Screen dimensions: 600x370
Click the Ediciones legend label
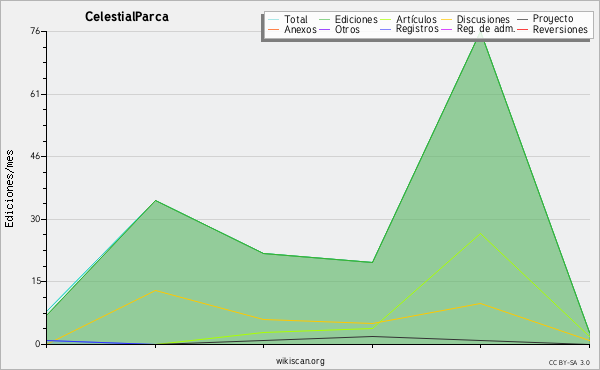point(356,19)
